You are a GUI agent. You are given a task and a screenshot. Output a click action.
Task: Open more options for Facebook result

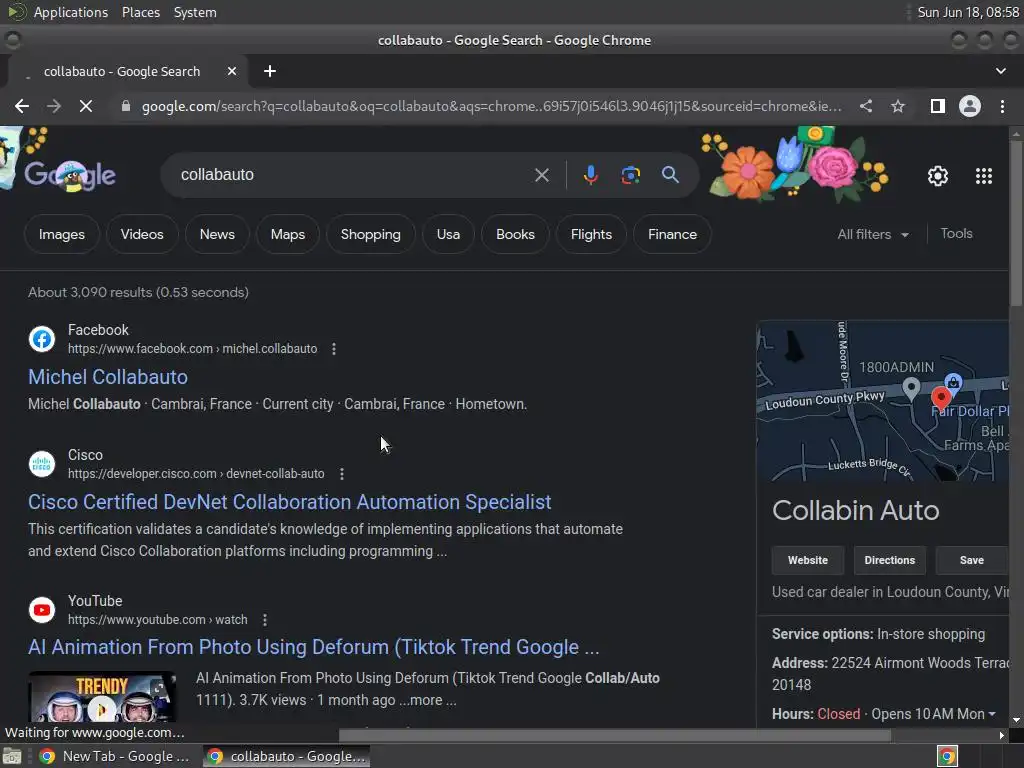334,349
